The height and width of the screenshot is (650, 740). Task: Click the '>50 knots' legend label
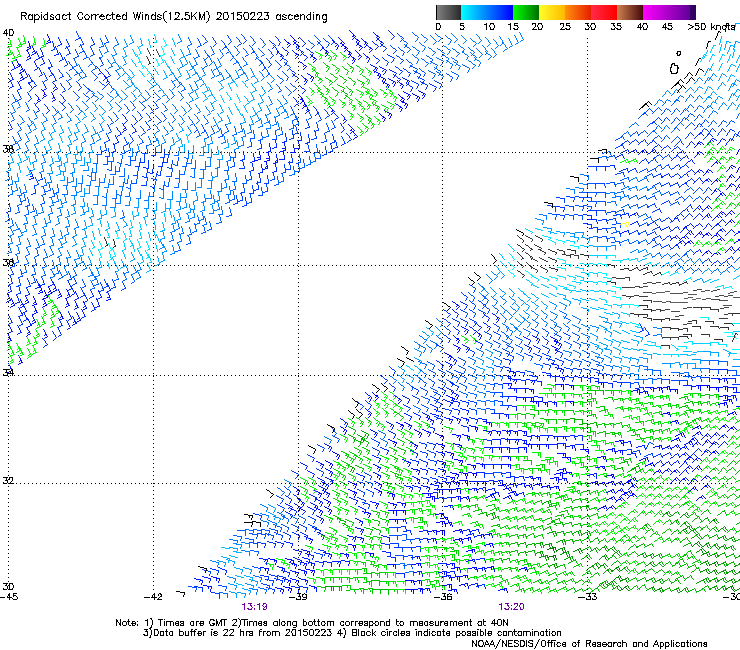pos(711,27)
